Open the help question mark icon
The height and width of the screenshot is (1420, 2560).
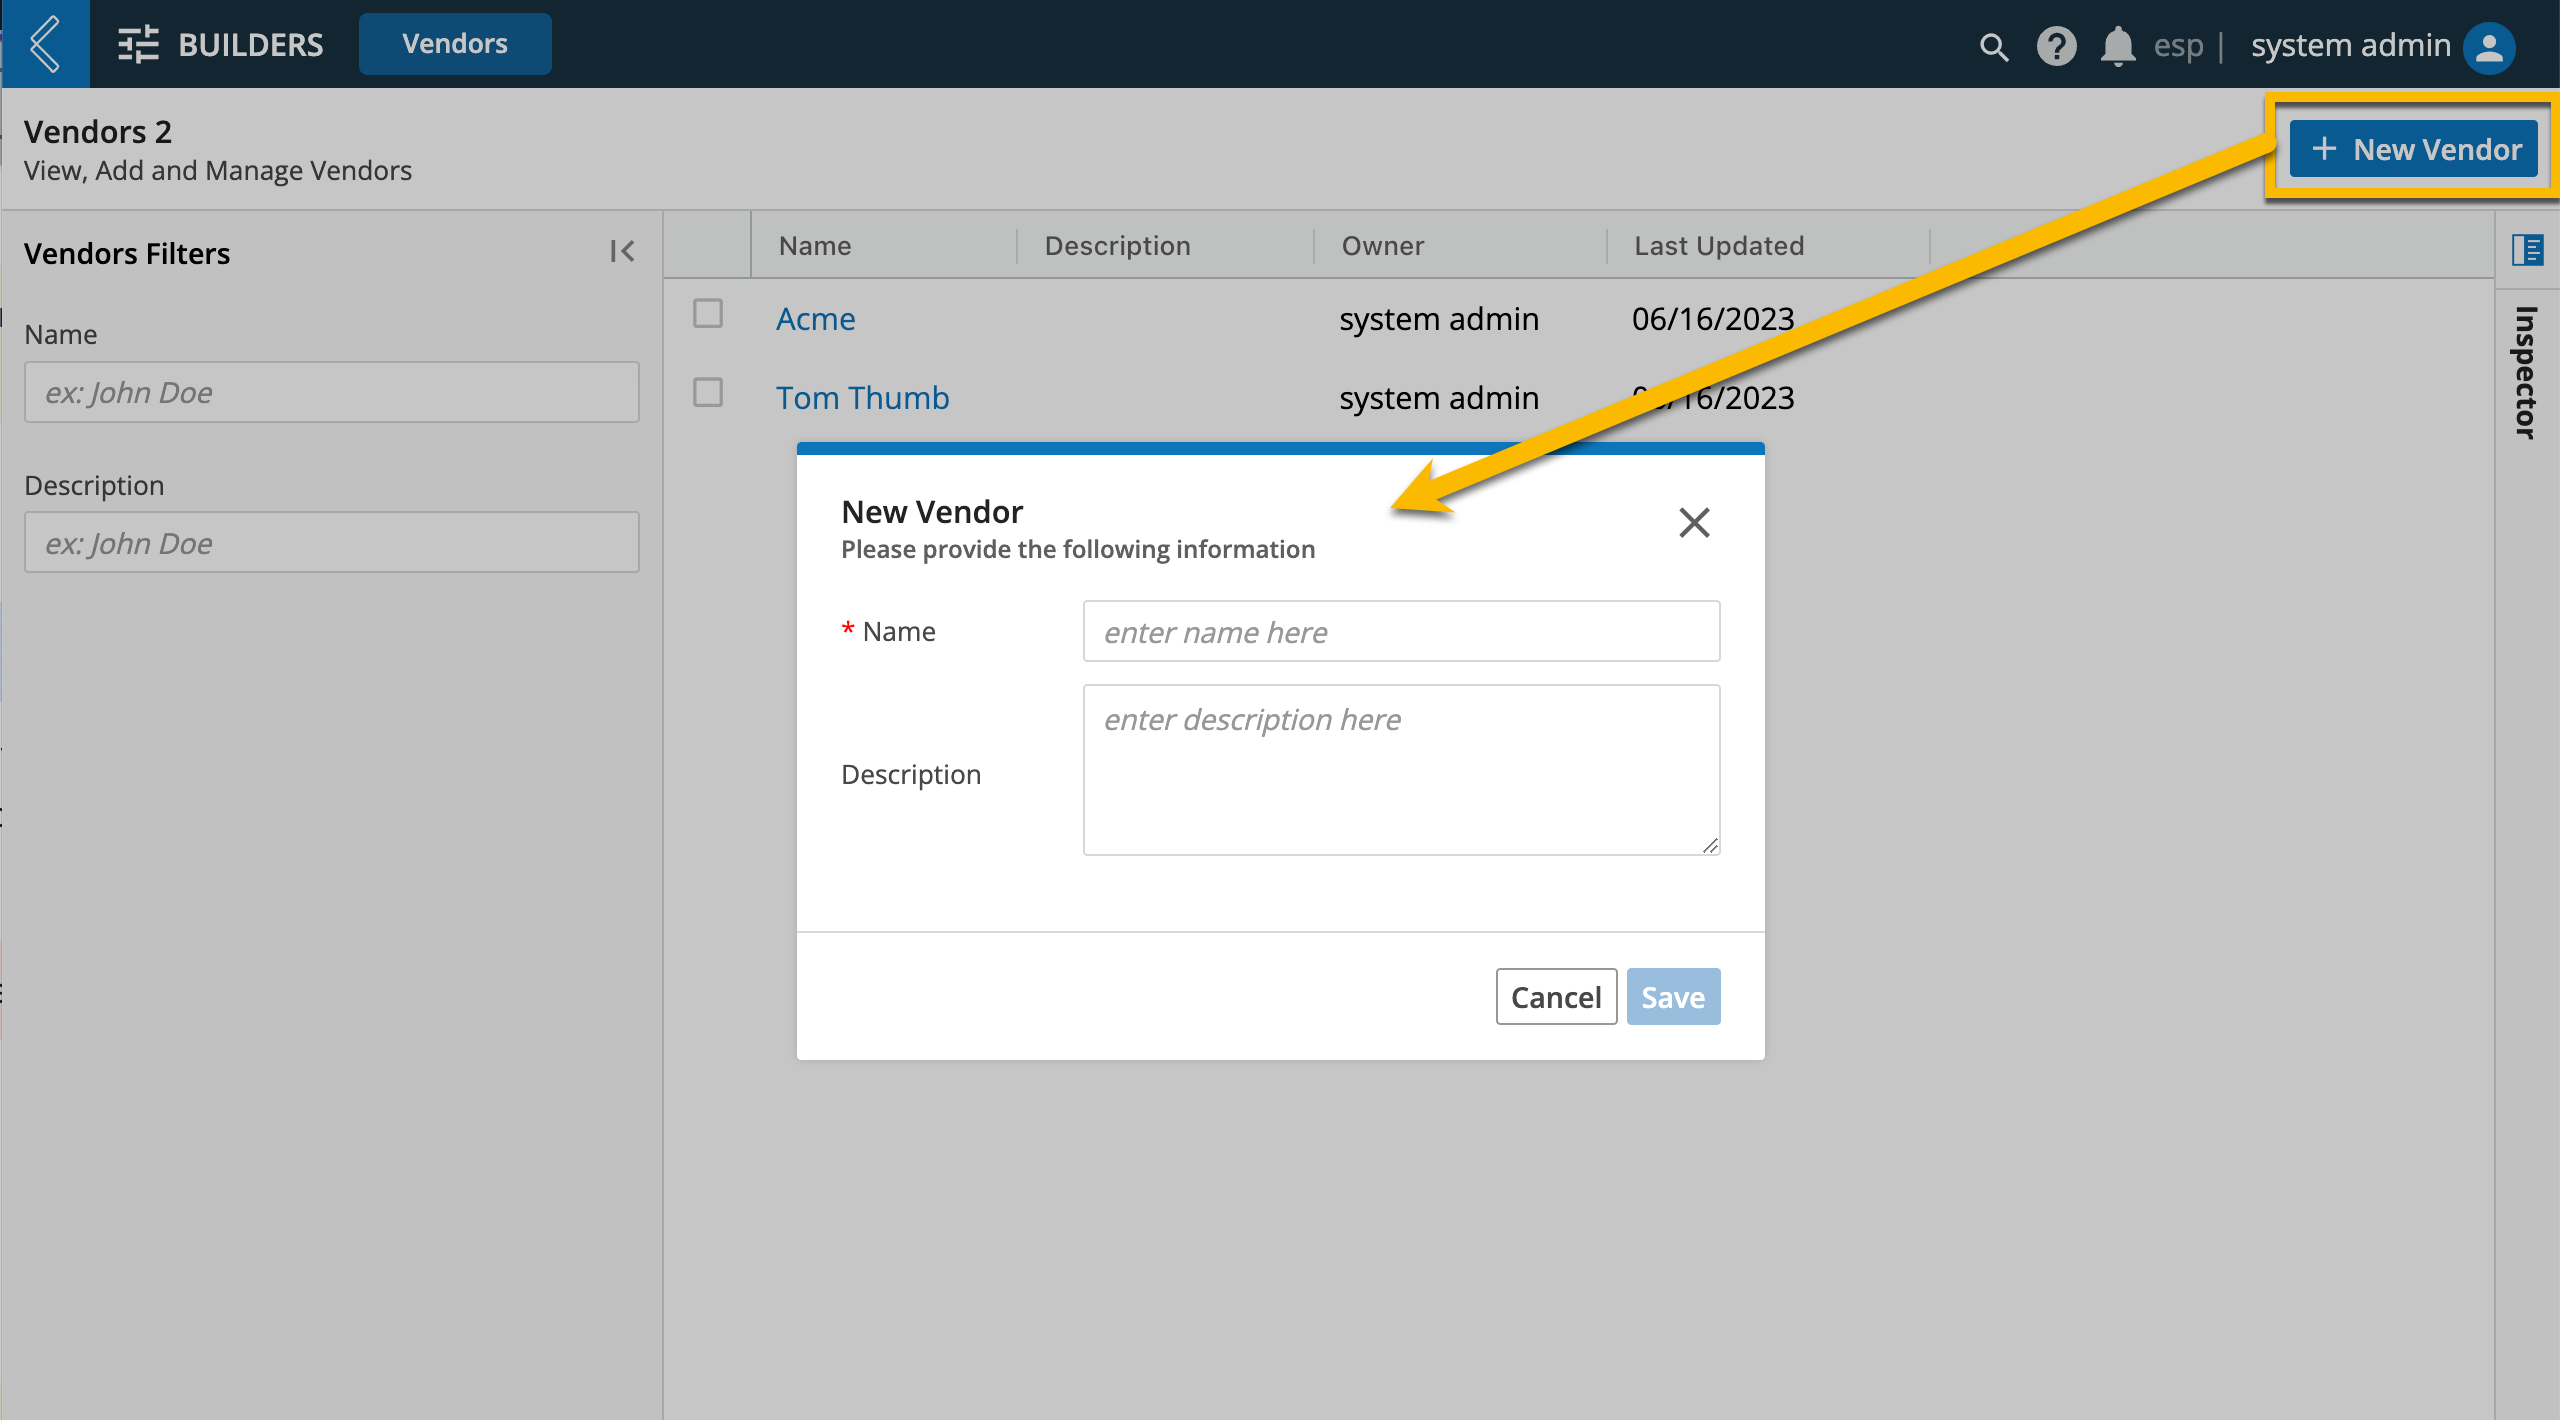(x=2056, y=46)
